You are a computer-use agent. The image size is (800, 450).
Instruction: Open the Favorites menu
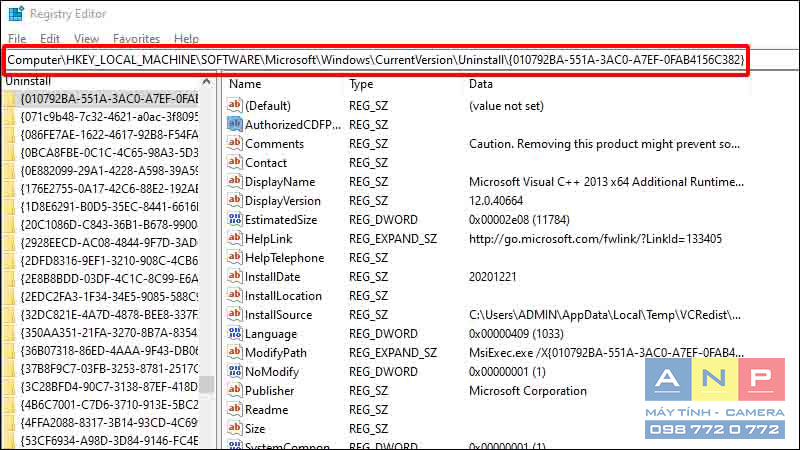click(x=136, y=39)
